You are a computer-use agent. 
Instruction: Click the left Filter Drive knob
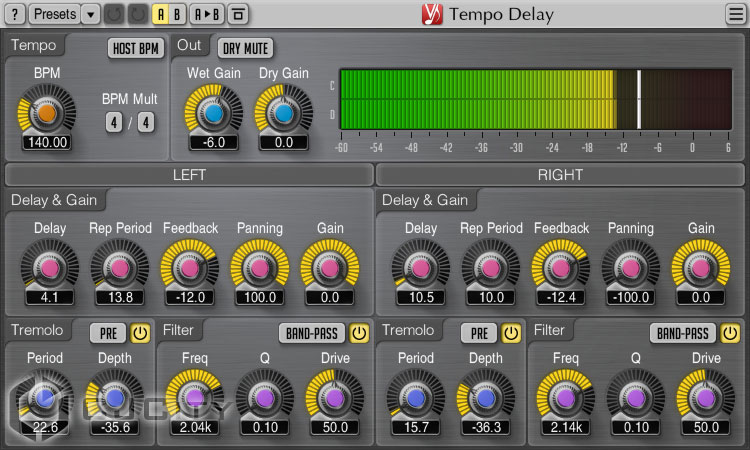[x=335, y=398]
